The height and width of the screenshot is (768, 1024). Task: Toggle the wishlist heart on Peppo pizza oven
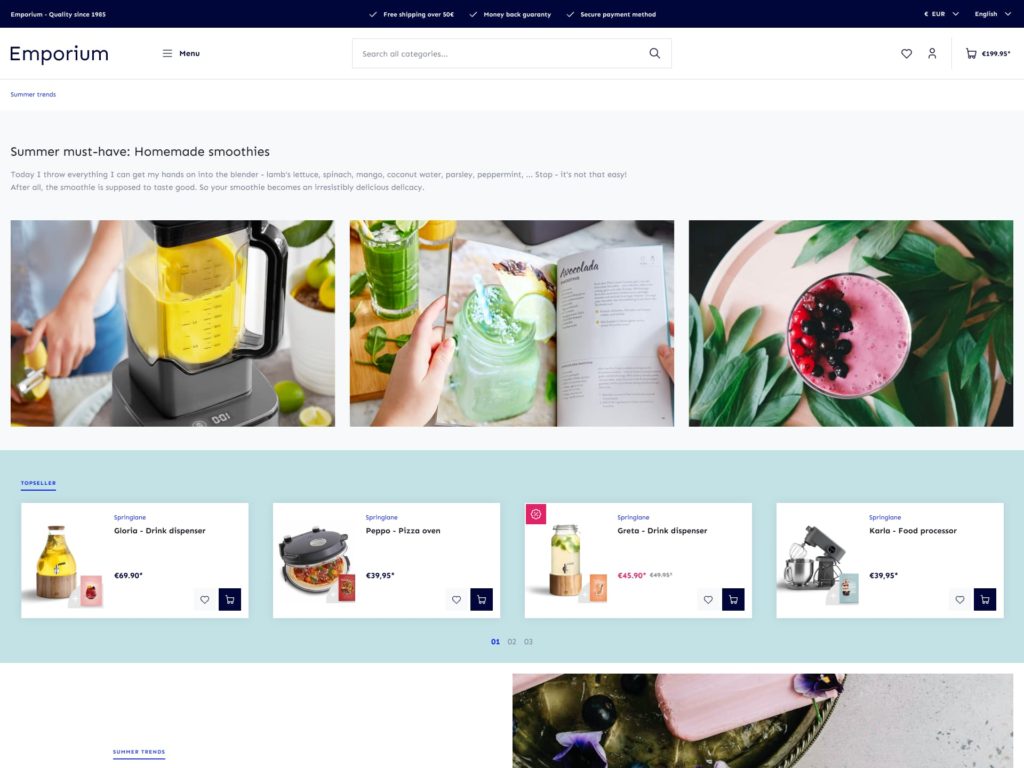click(x=456, y=599)
